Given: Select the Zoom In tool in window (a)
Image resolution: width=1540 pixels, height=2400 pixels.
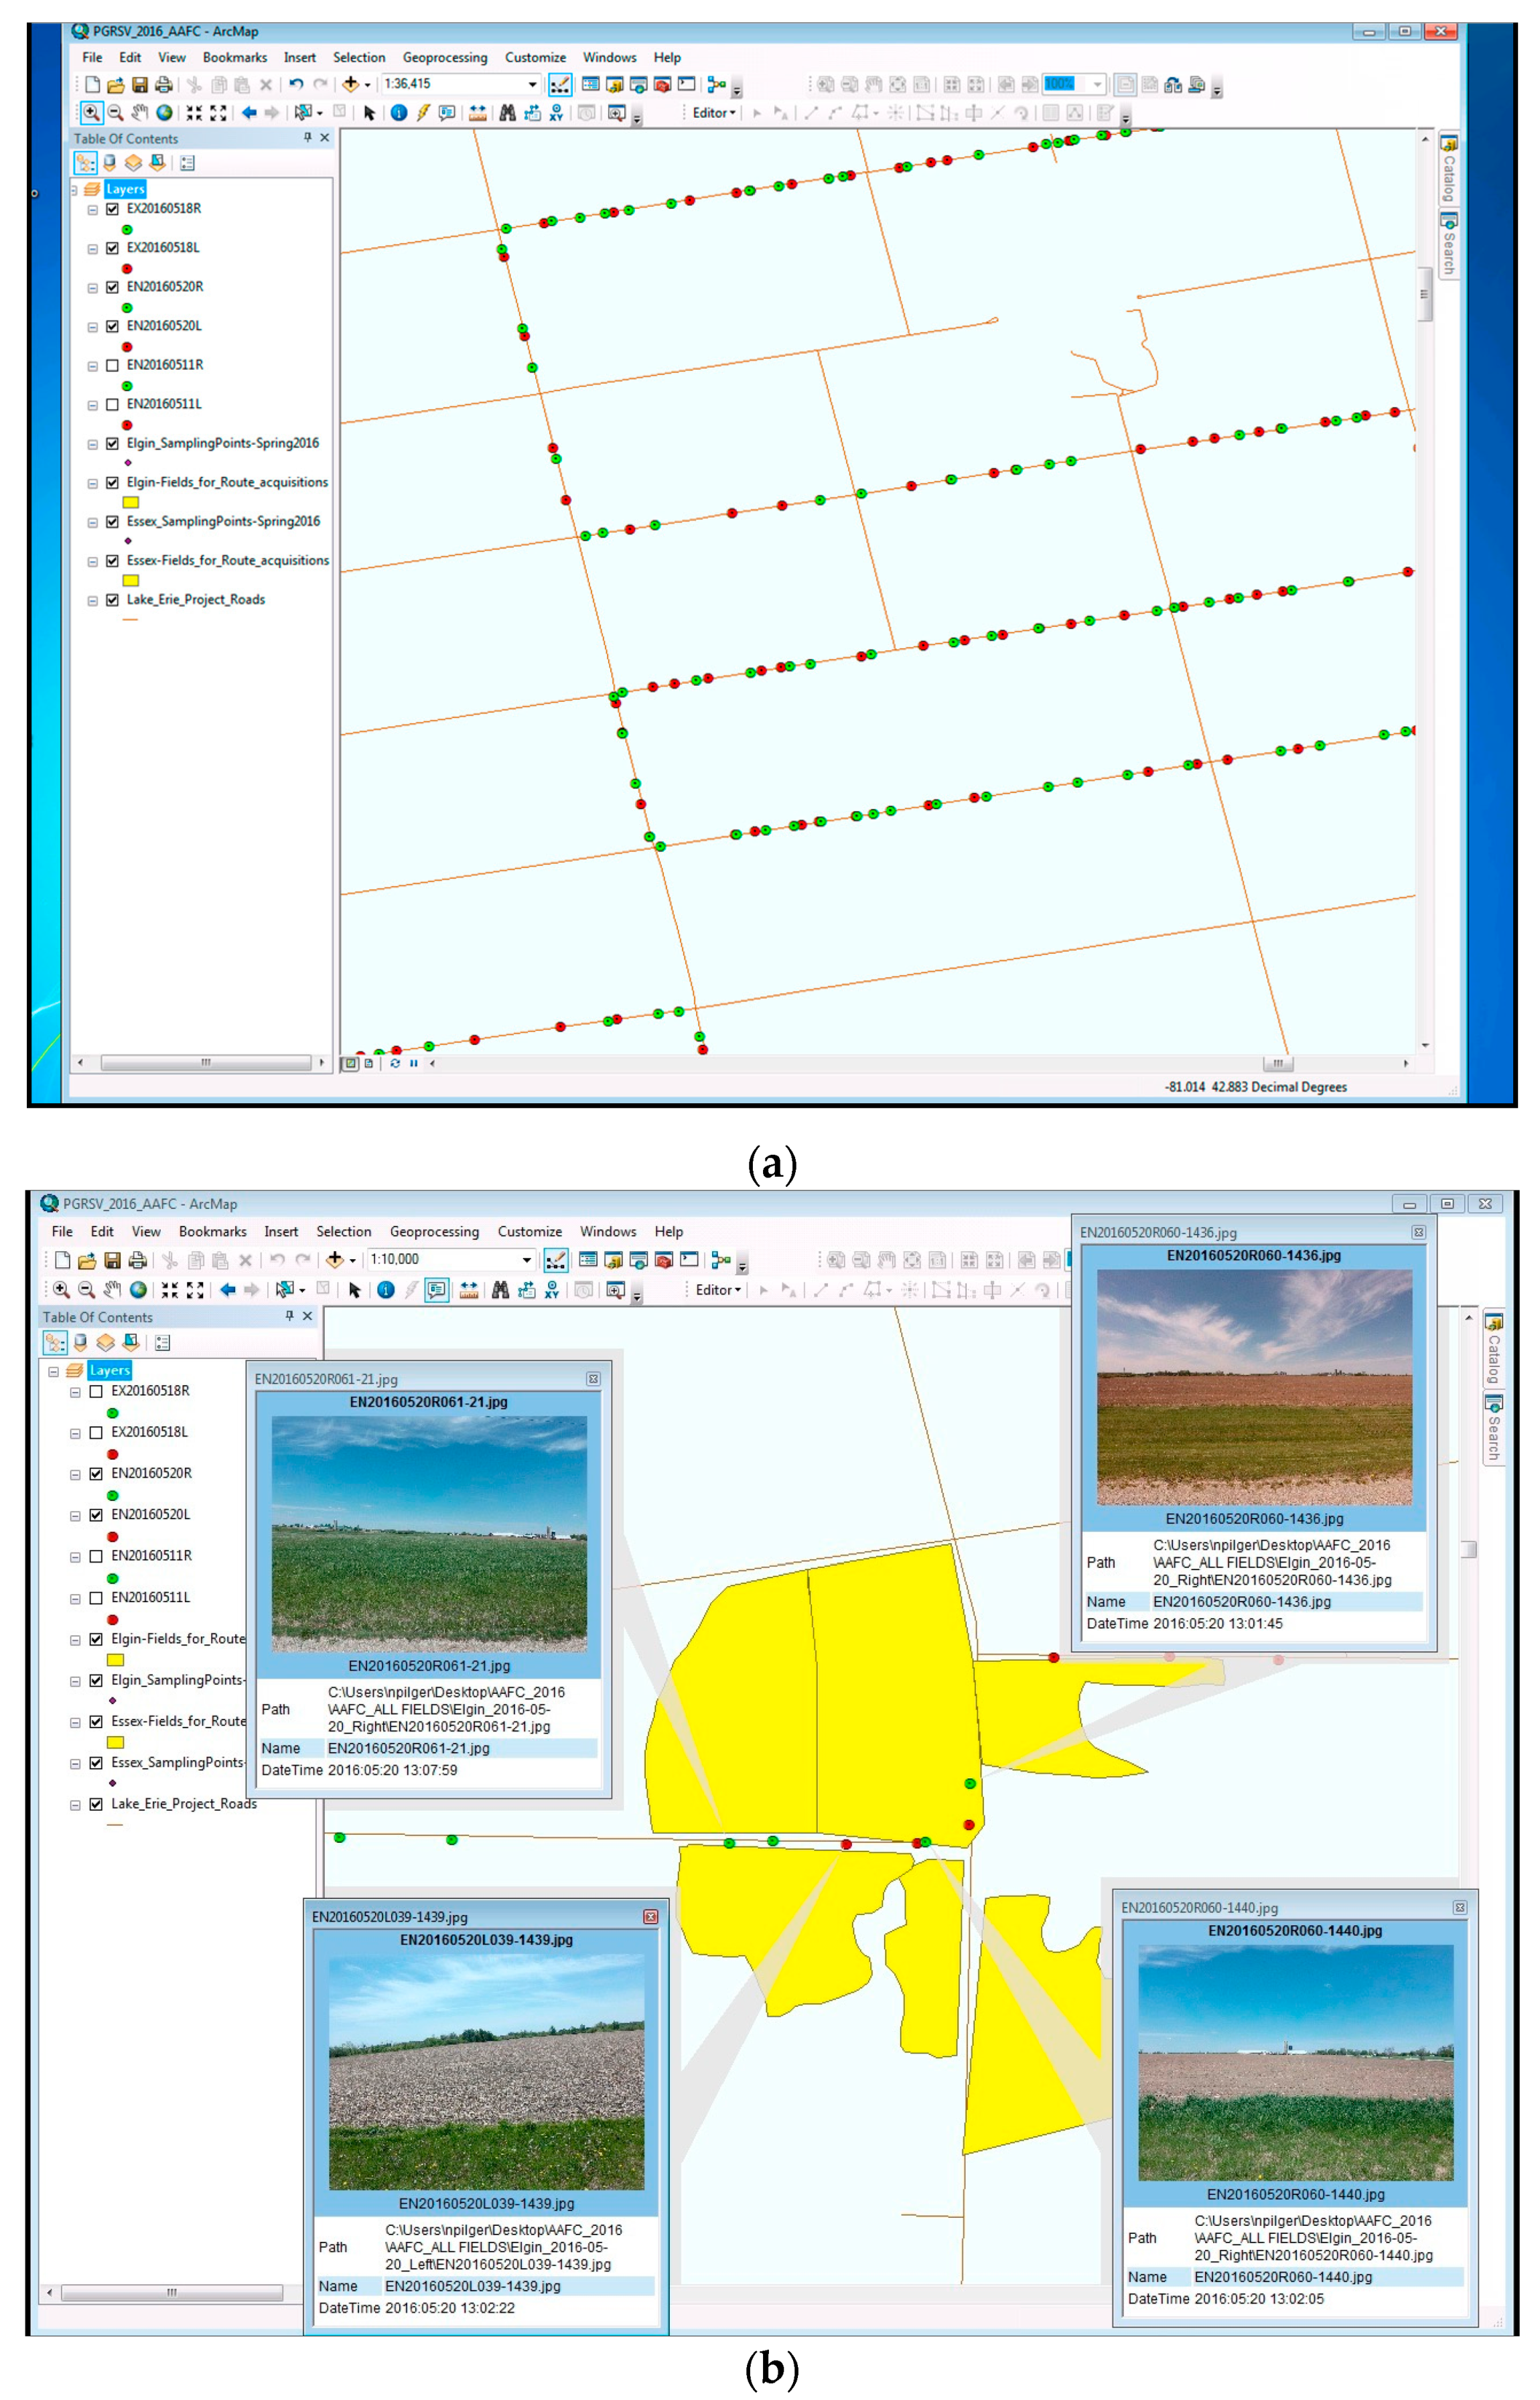Looking at the screenshot, I should (x=91, y=113).
